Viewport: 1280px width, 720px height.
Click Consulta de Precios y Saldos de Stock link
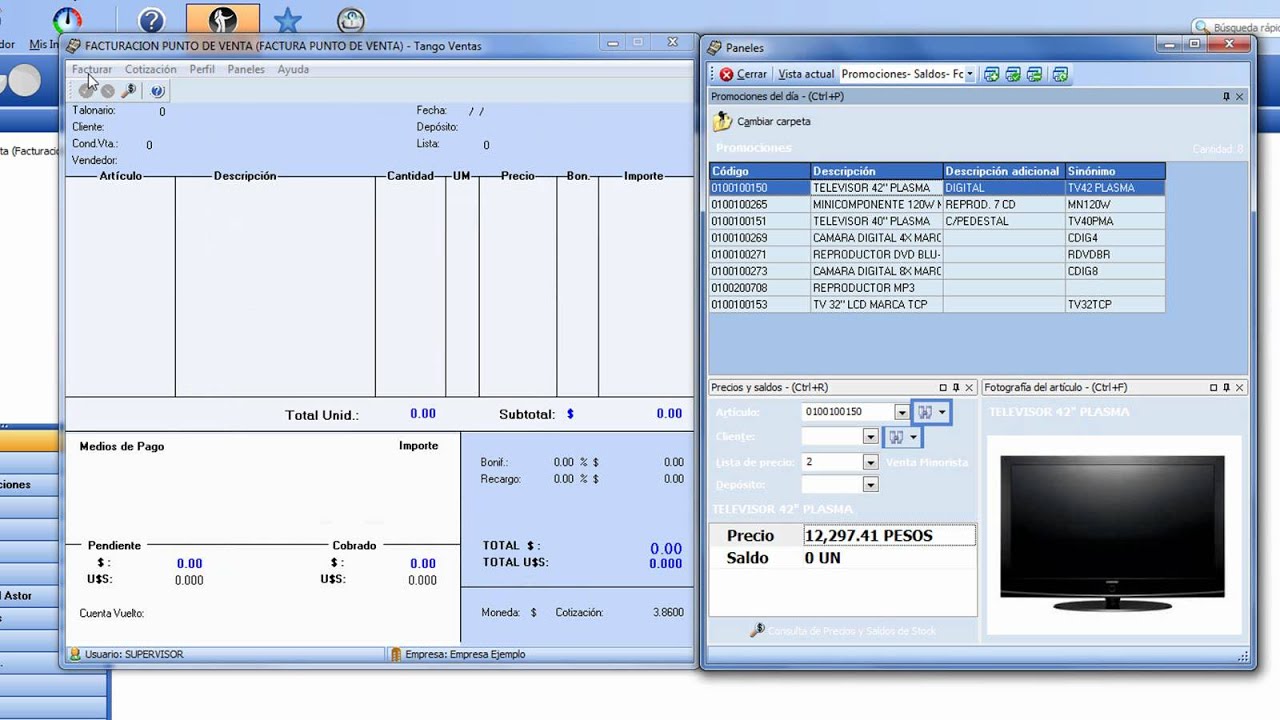(843, 631)
